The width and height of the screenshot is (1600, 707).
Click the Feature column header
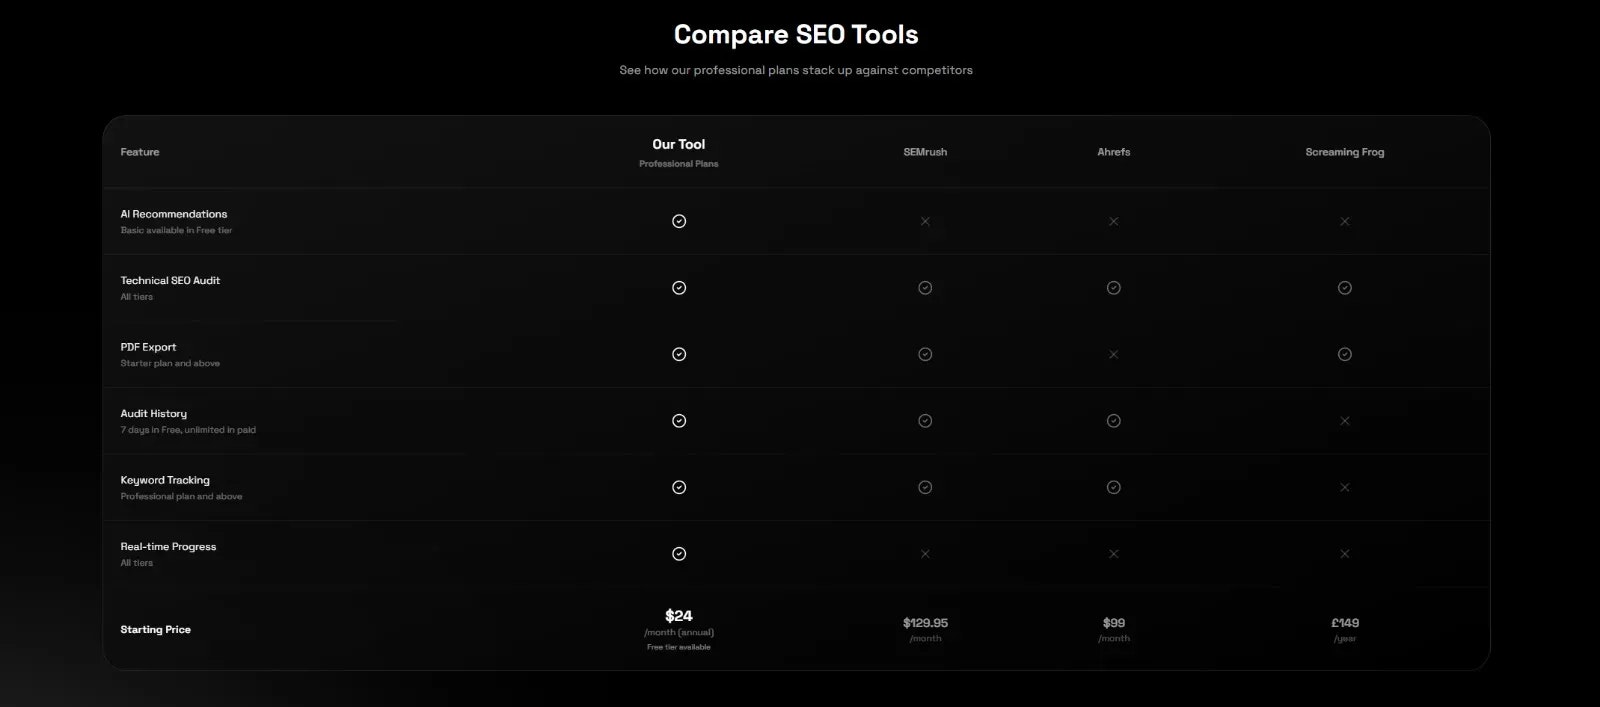tap(140, 152)
